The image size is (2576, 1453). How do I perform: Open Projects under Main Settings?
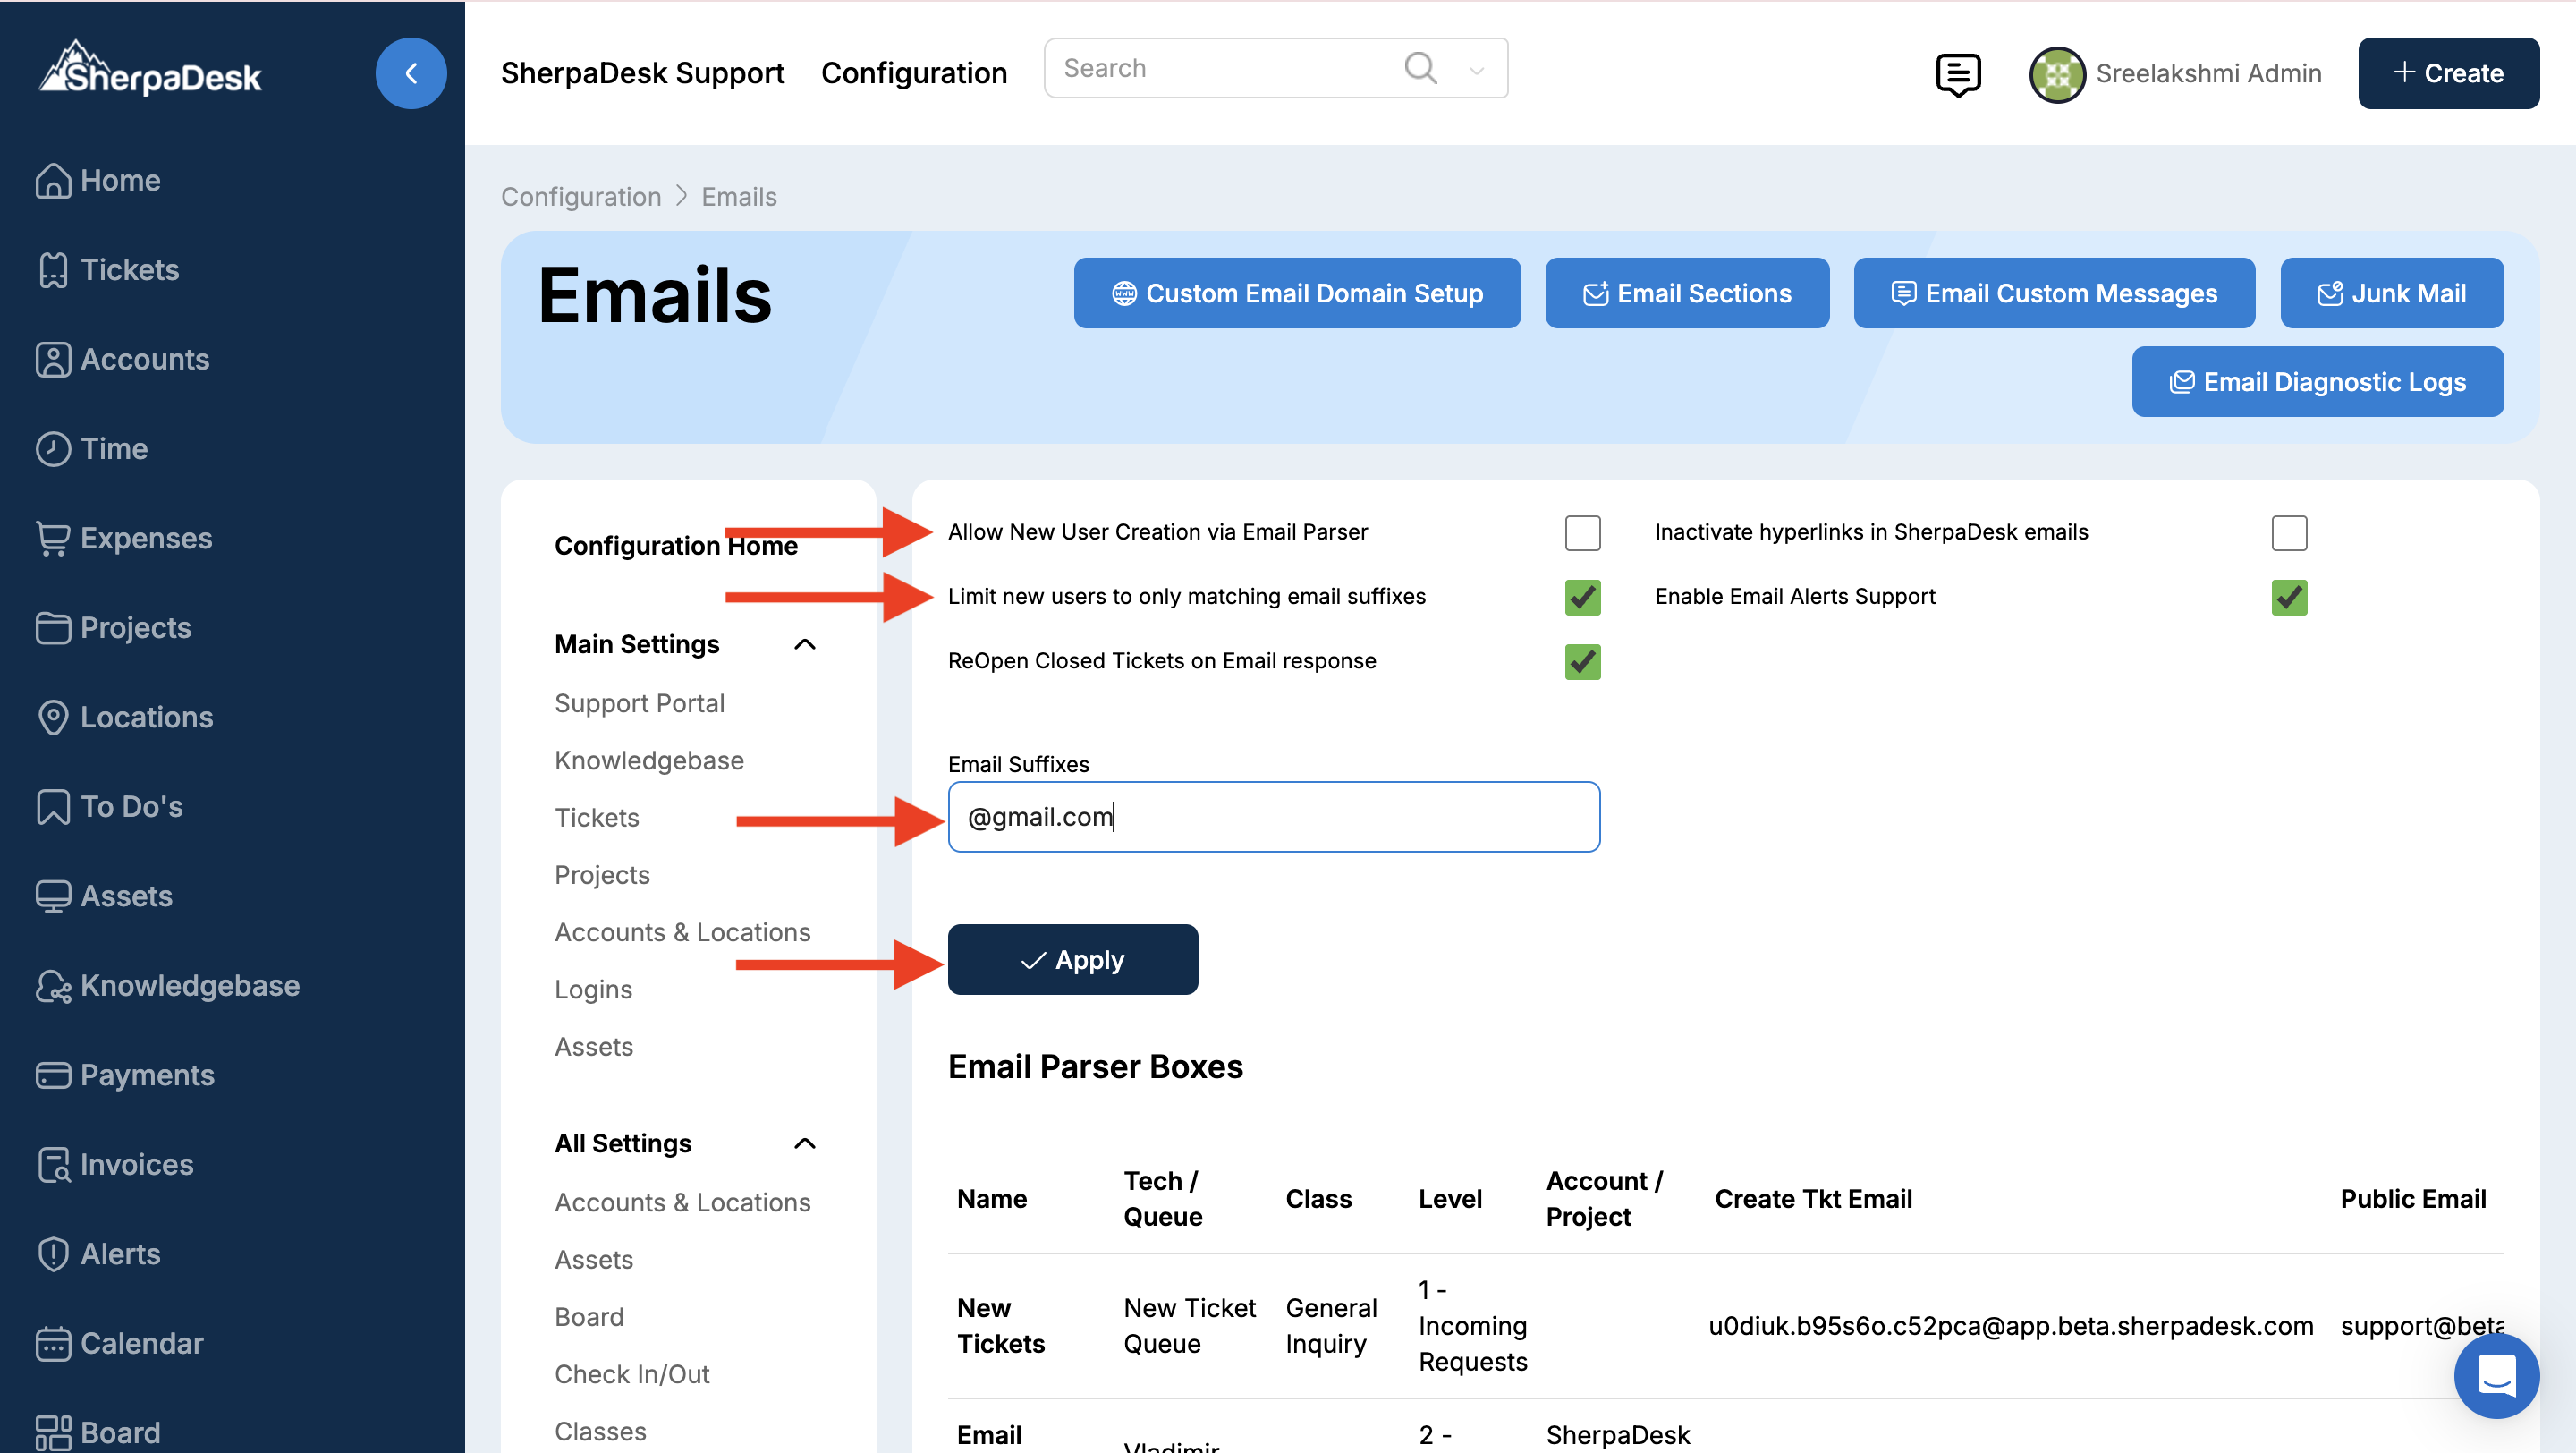click(x=602, y=875)
